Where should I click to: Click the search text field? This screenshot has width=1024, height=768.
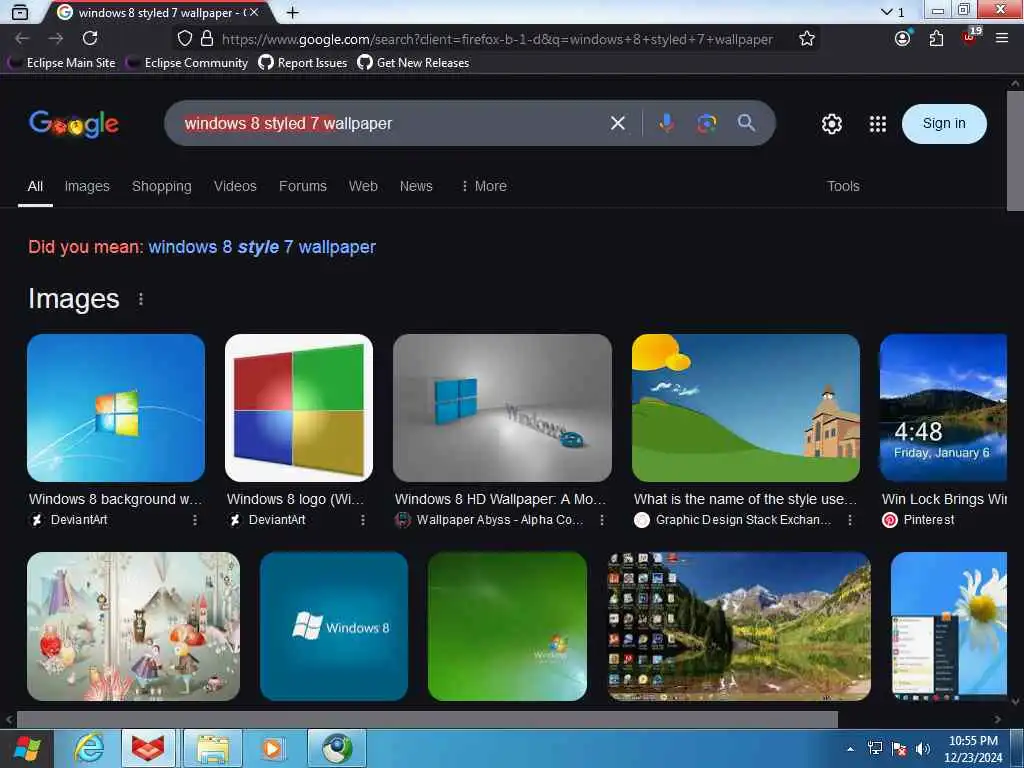tap(392, 123)
